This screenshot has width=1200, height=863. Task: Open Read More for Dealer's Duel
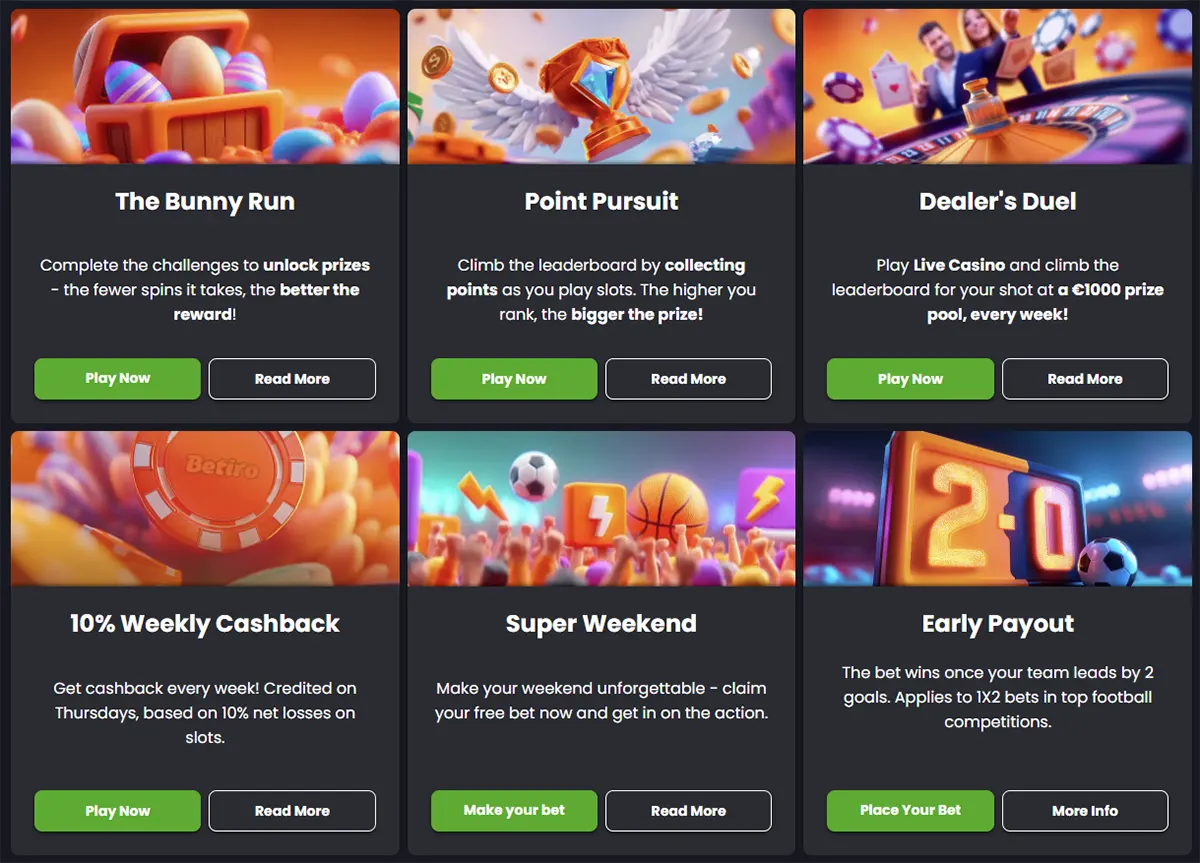coord(1085,379)
